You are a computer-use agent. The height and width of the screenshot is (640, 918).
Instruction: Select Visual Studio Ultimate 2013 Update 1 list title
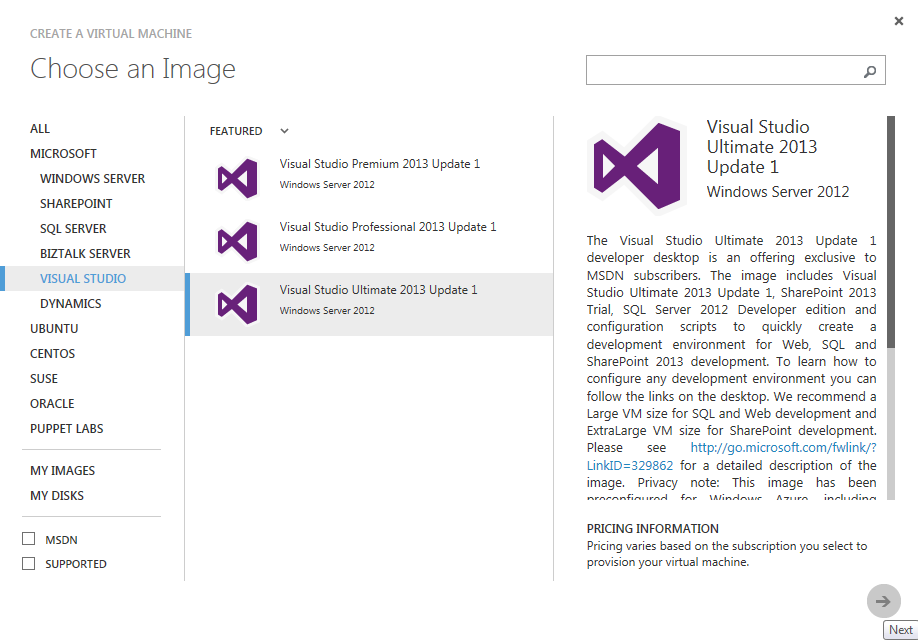tap(378, 290)
